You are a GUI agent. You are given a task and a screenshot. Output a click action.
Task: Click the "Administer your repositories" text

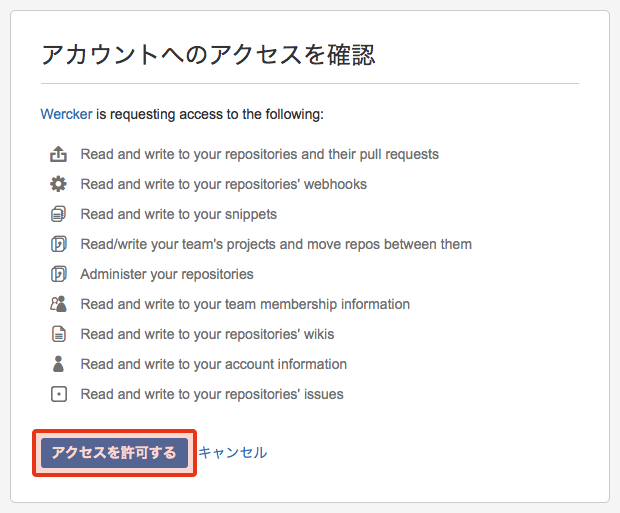pyautogui.click(x=167, y=274)
